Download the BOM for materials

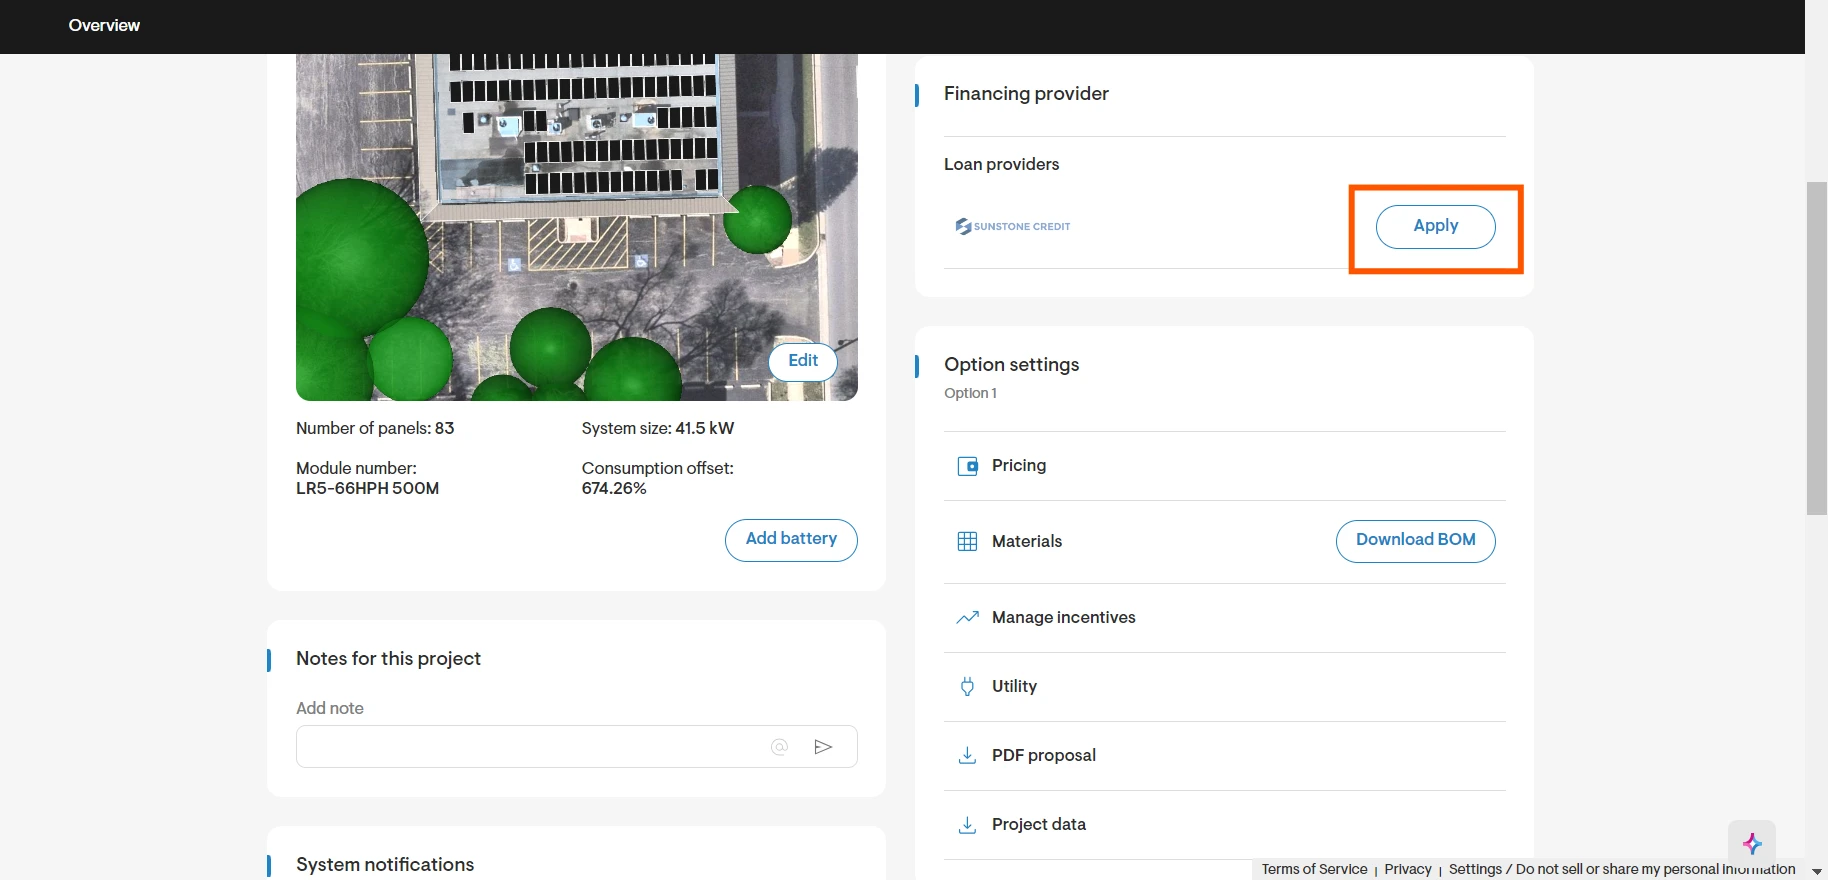tap(1416, 541)
